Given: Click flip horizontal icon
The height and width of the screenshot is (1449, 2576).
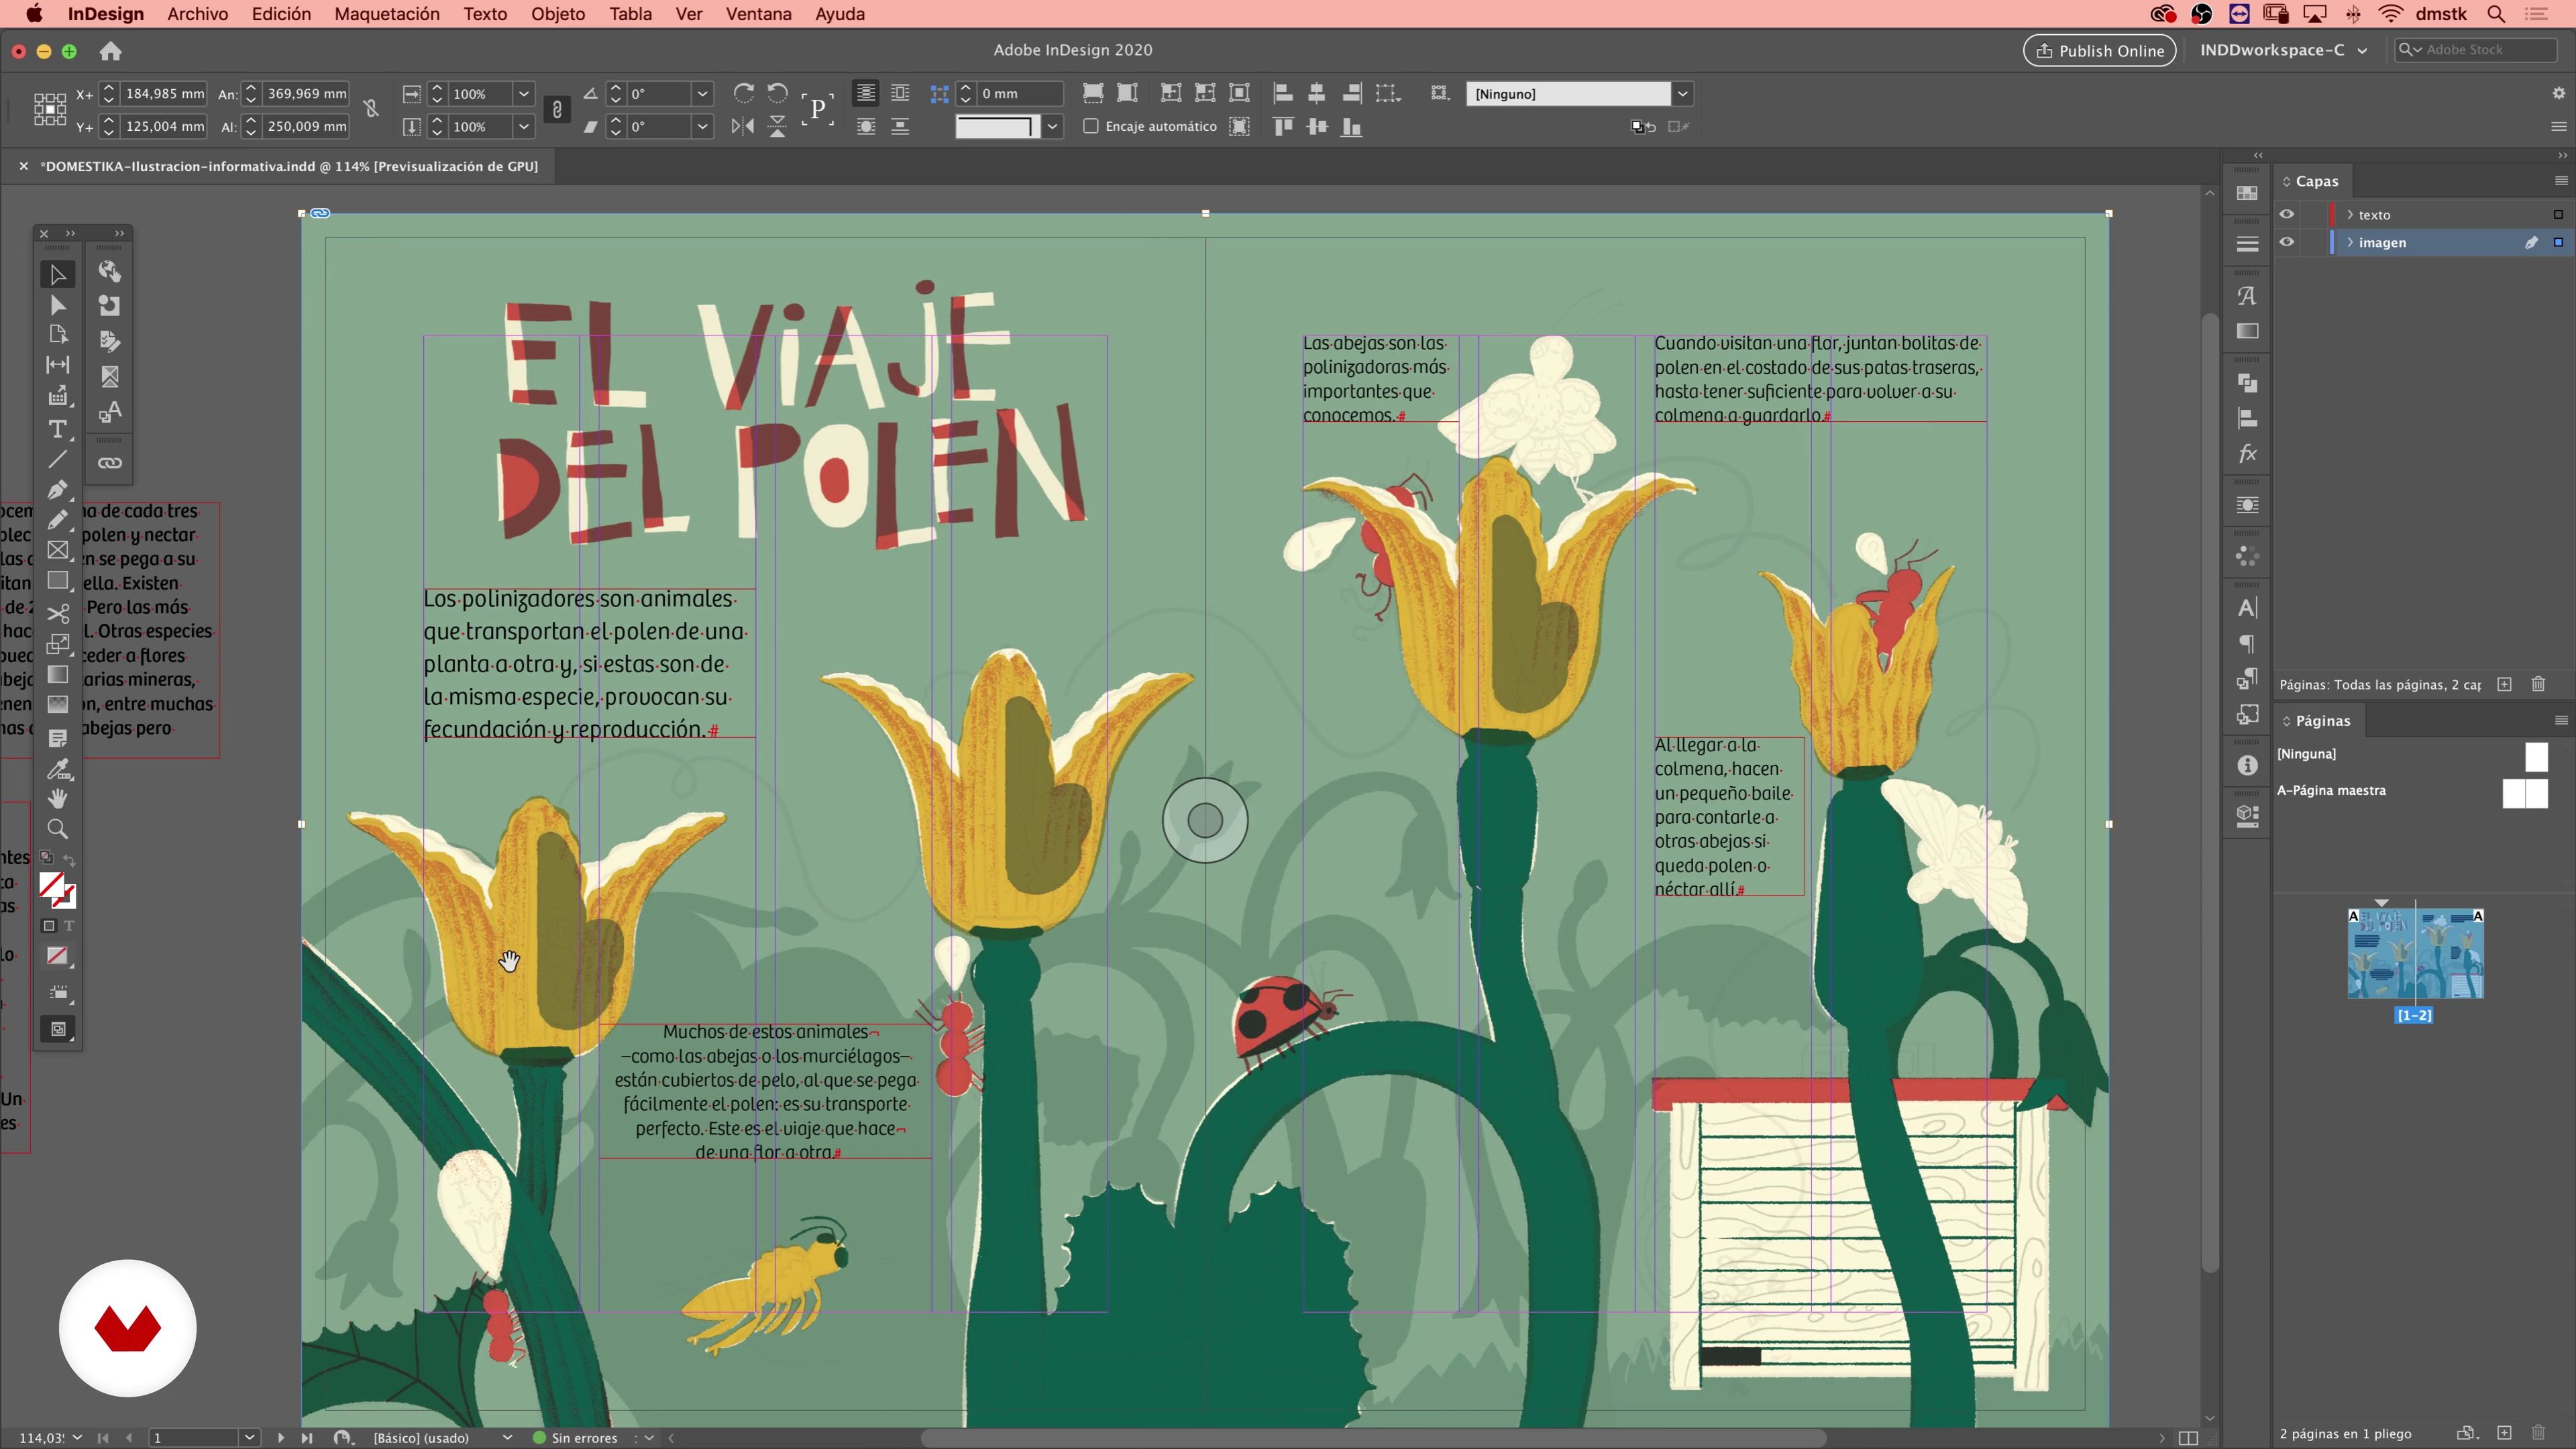Looking at the screenshot, I should (743, 127).
